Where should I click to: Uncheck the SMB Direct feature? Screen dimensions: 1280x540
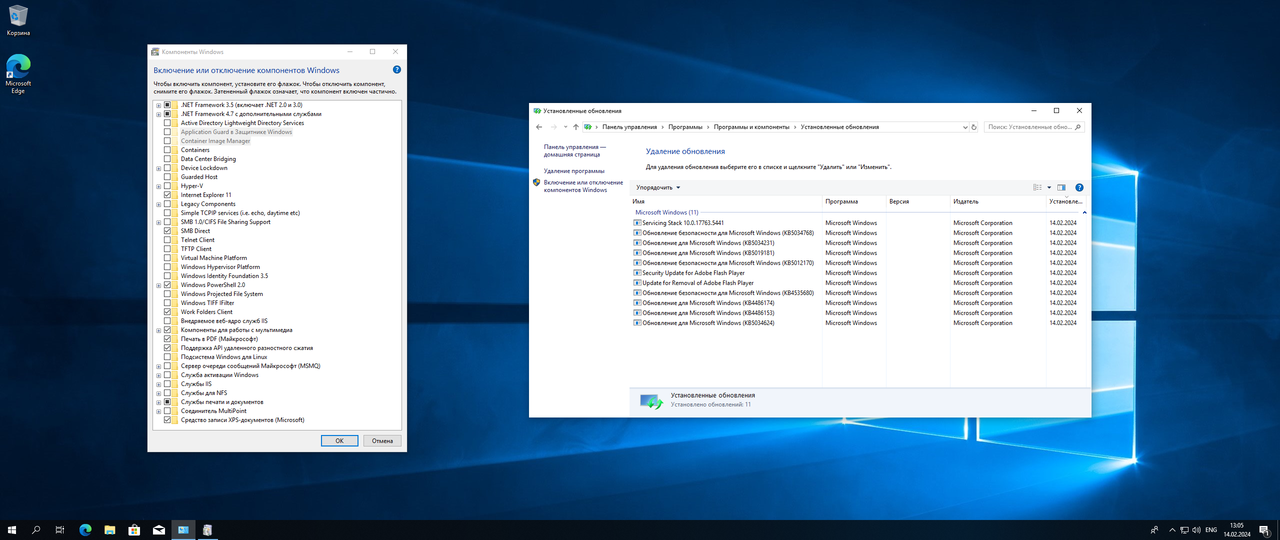click(x=167, y=231)
